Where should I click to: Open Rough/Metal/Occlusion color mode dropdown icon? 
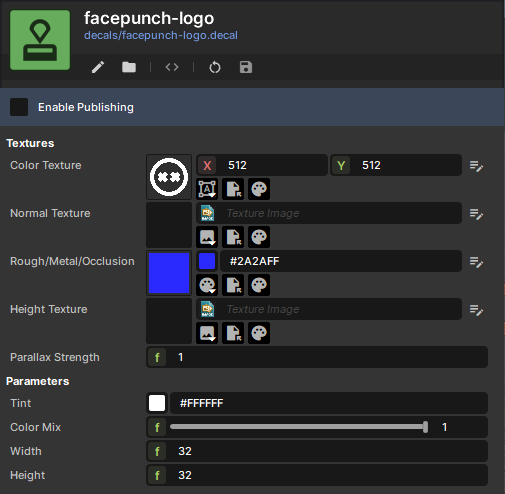click(x=207, y=285)
